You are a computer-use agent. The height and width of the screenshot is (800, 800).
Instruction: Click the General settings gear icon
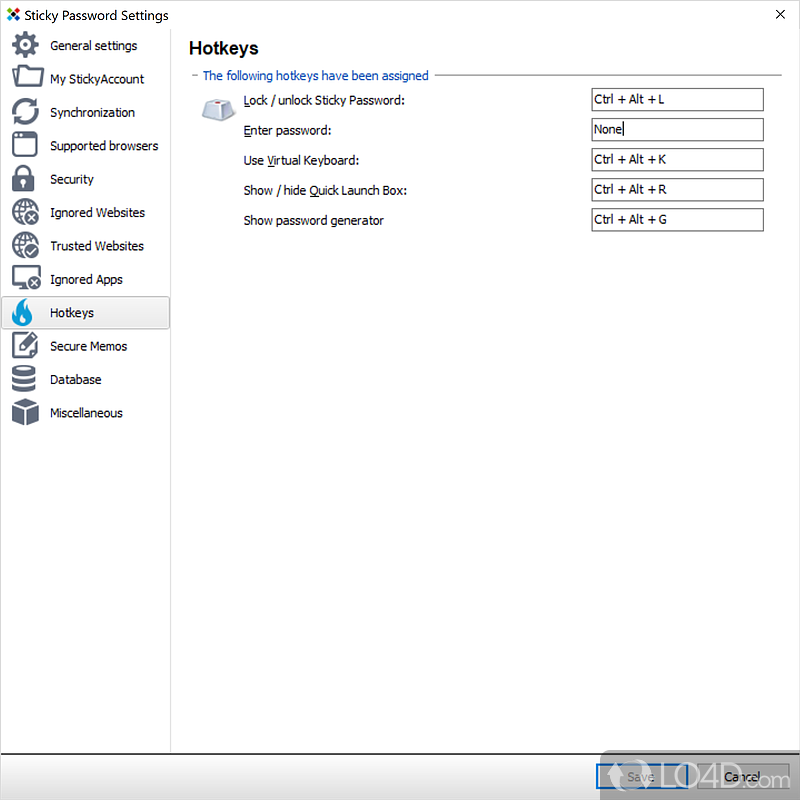tap(25, 46)
